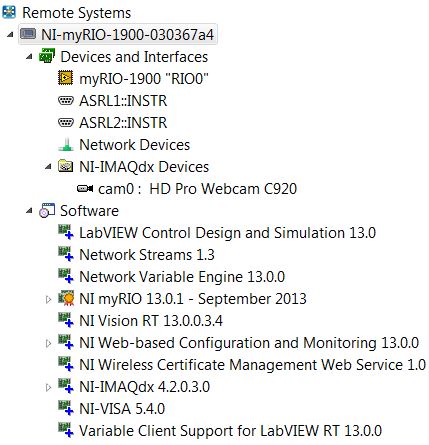Select myRIO-1900 "RIO0" device

(144, 79)
